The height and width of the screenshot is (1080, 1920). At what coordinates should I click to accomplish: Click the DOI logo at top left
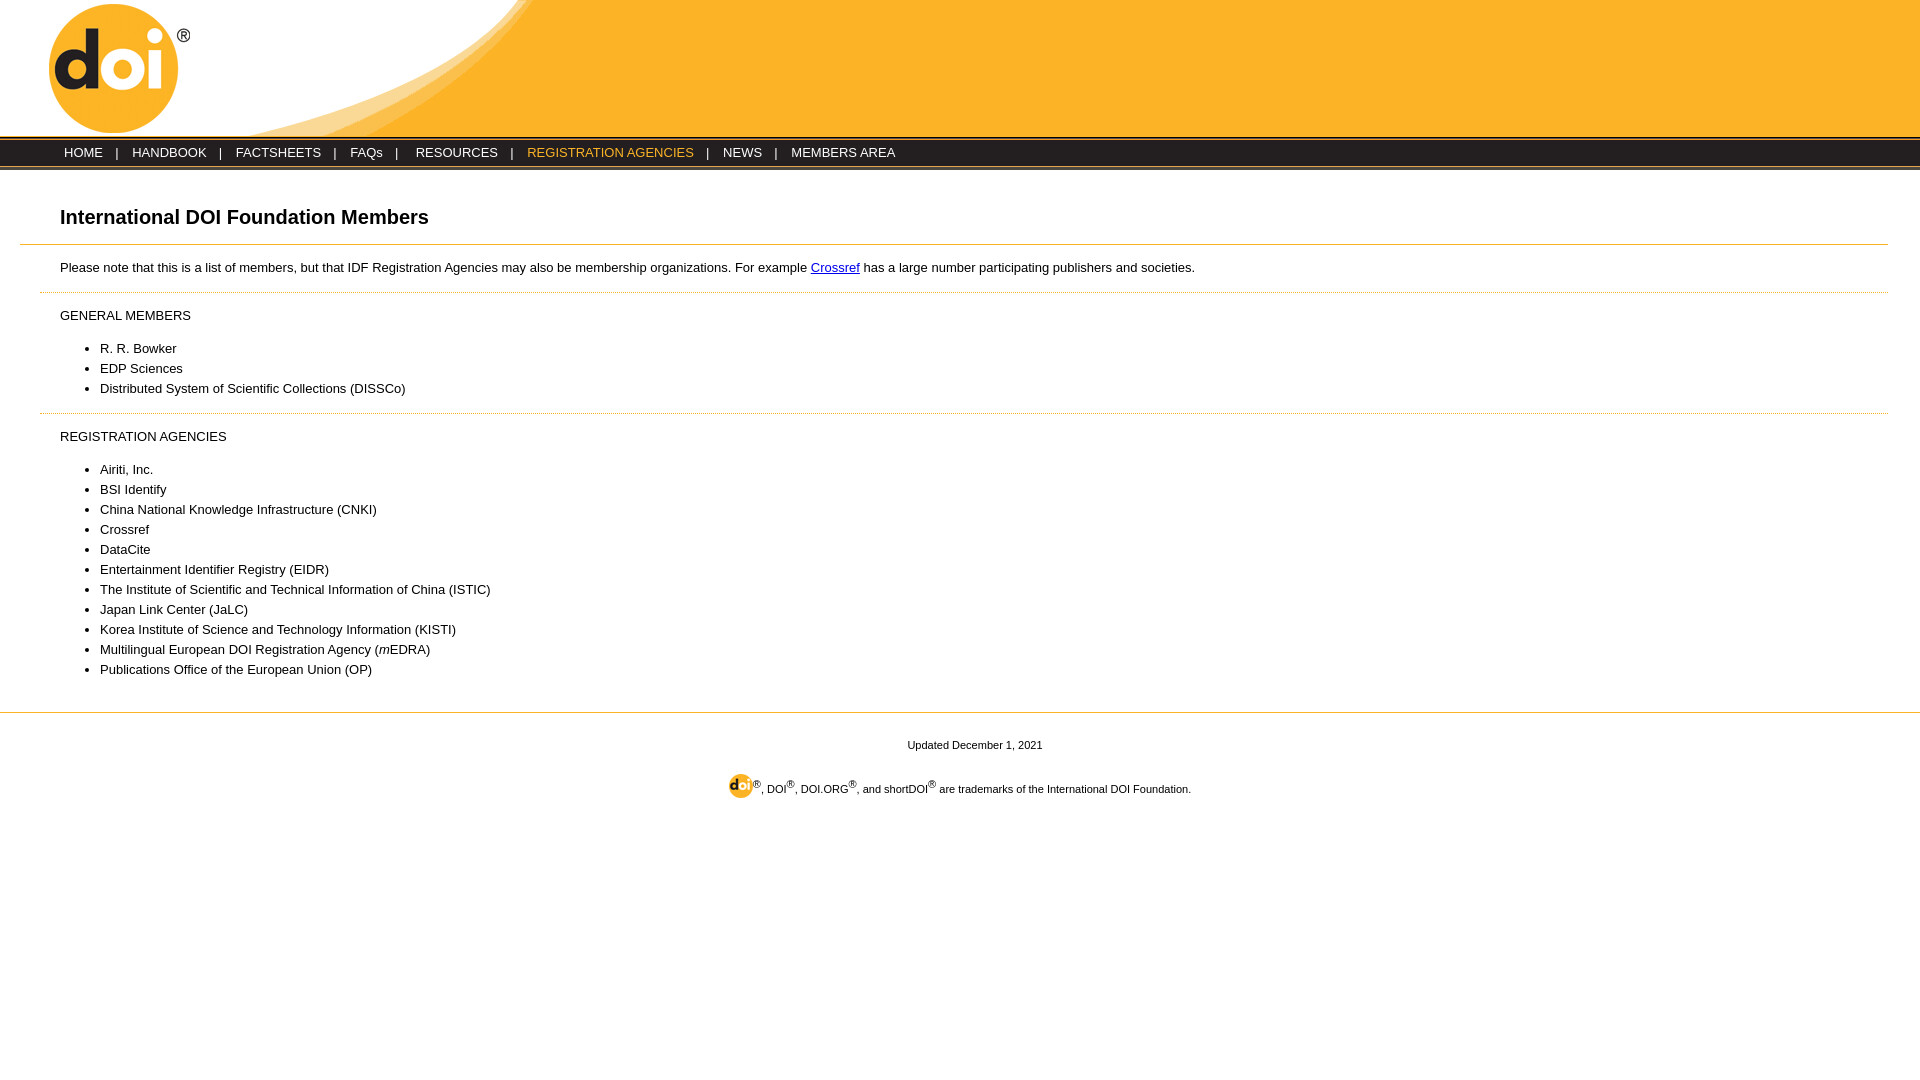click(x=119, y=68)
